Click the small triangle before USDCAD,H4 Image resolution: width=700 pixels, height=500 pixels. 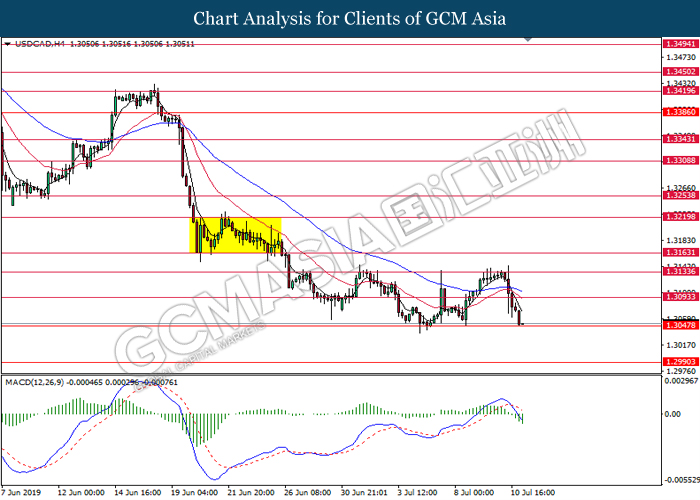[x=7, y=44]
